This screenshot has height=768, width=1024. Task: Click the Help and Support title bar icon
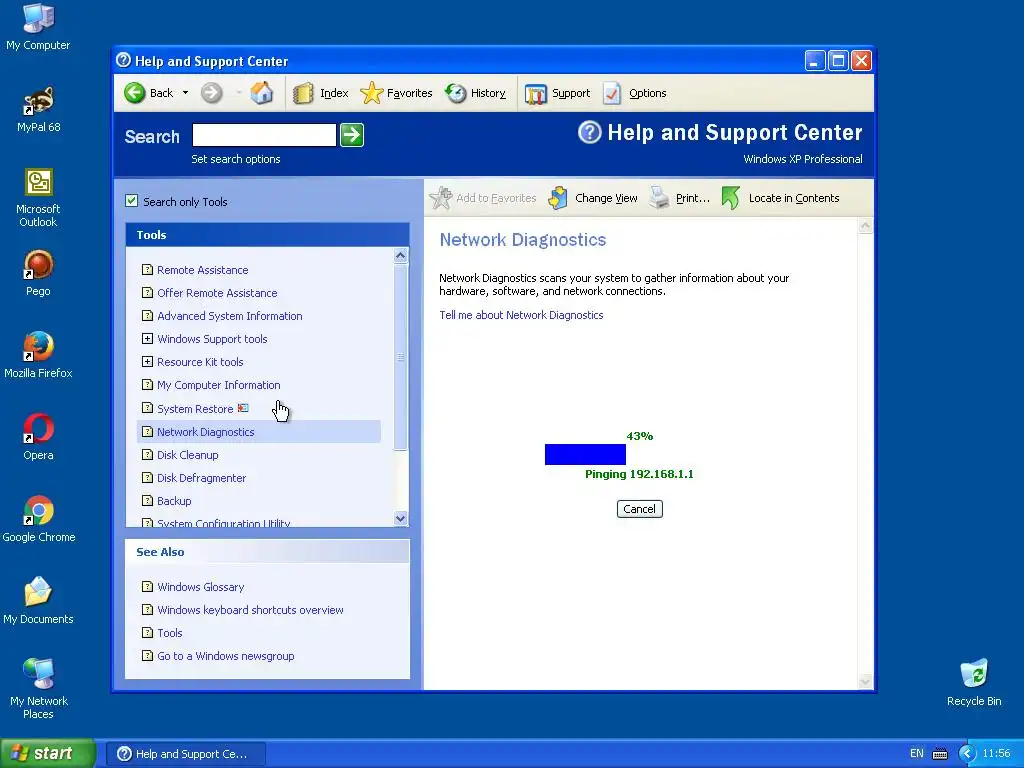pyautogui.click(x=123, y=60)
